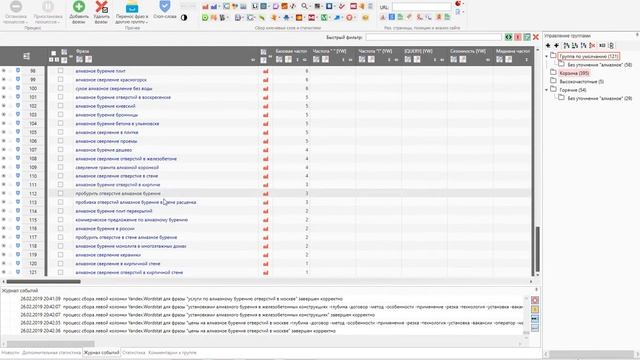Switch to the Журнал событий tab

[101, 352]
